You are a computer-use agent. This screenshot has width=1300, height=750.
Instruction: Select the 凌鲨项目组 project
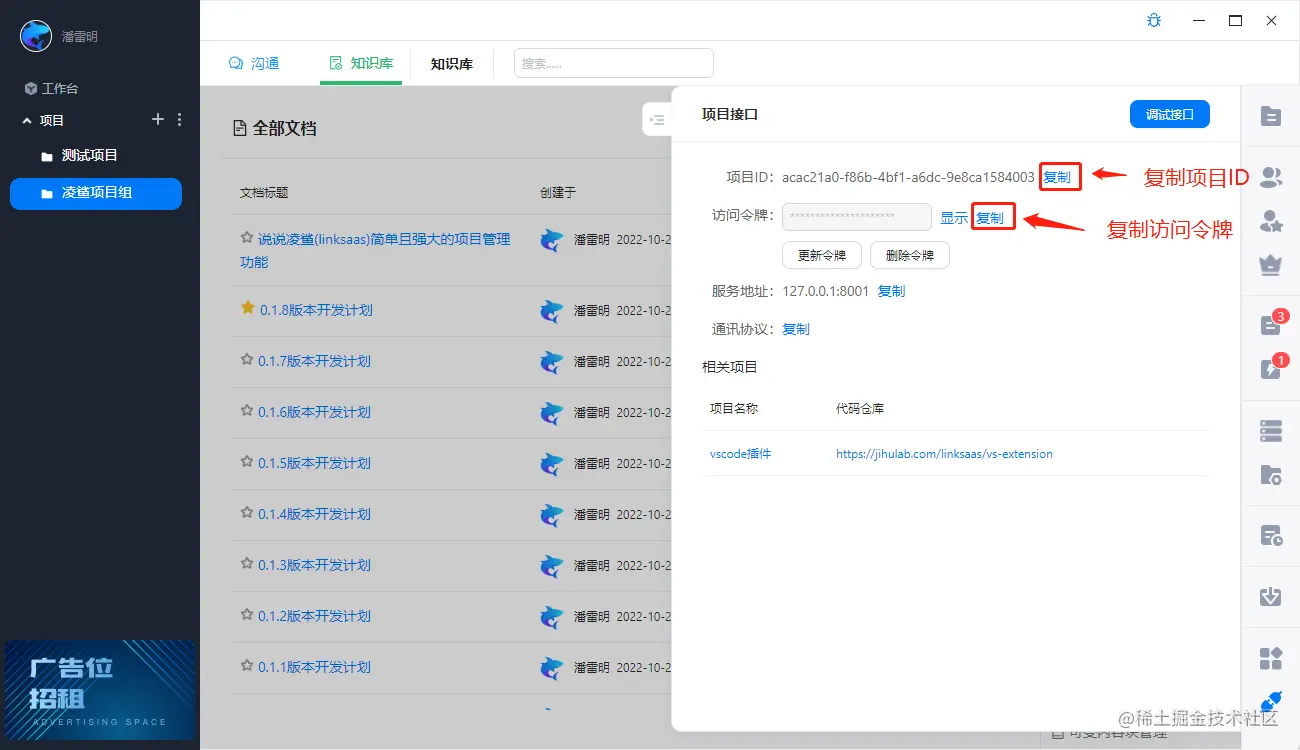96,194
